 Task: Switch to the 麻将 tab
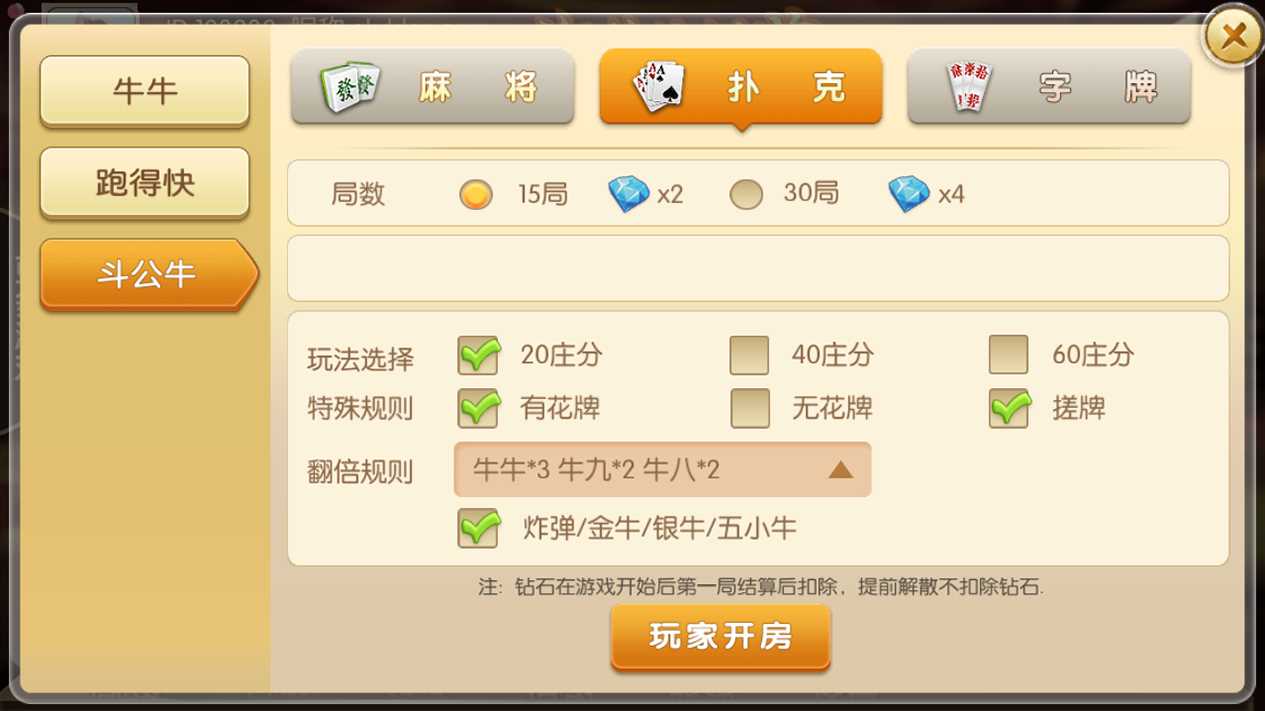tap(432, 87)
